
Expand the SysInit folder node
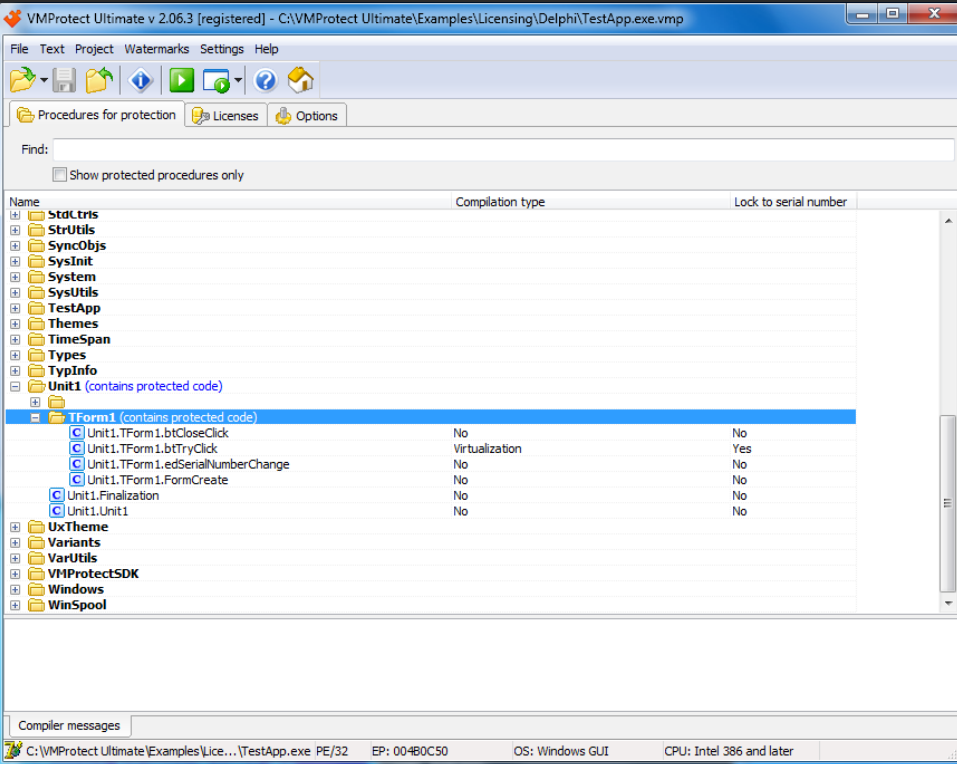(x=15, y=261)
